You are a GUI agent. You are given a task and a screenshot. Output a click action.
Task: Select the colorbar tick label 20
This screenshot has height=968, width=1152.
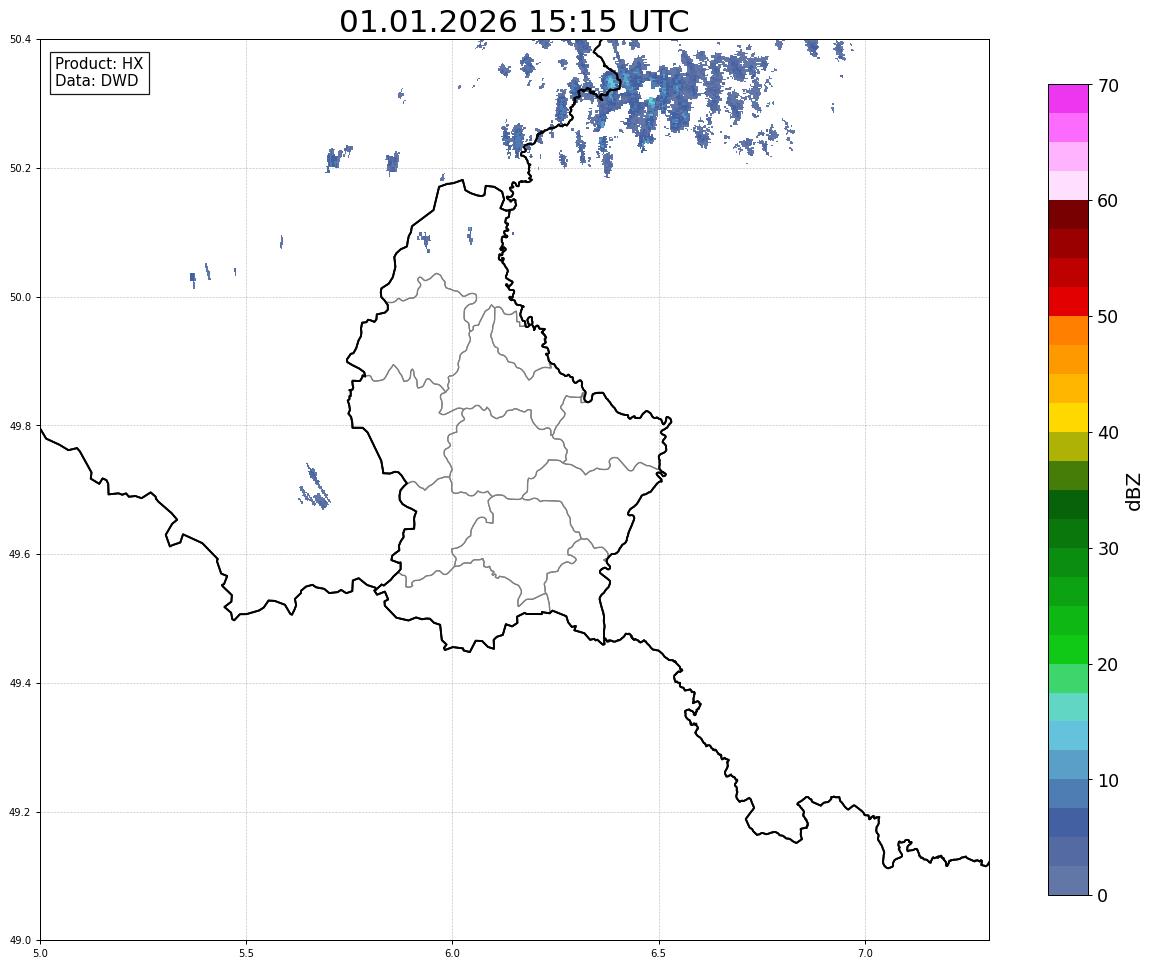[x=1107, y=665]
